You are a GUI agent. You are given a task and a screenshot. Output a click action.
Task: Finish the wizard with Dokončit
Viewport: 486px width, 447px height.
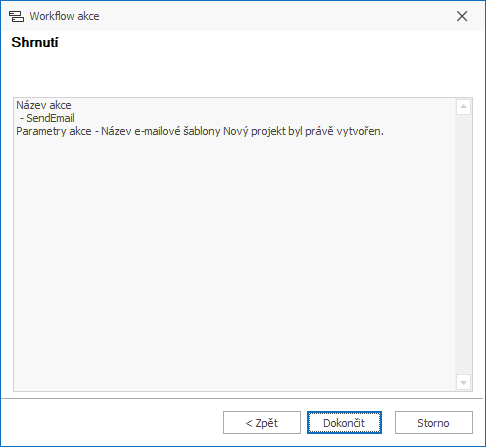(x=344, y=423)
